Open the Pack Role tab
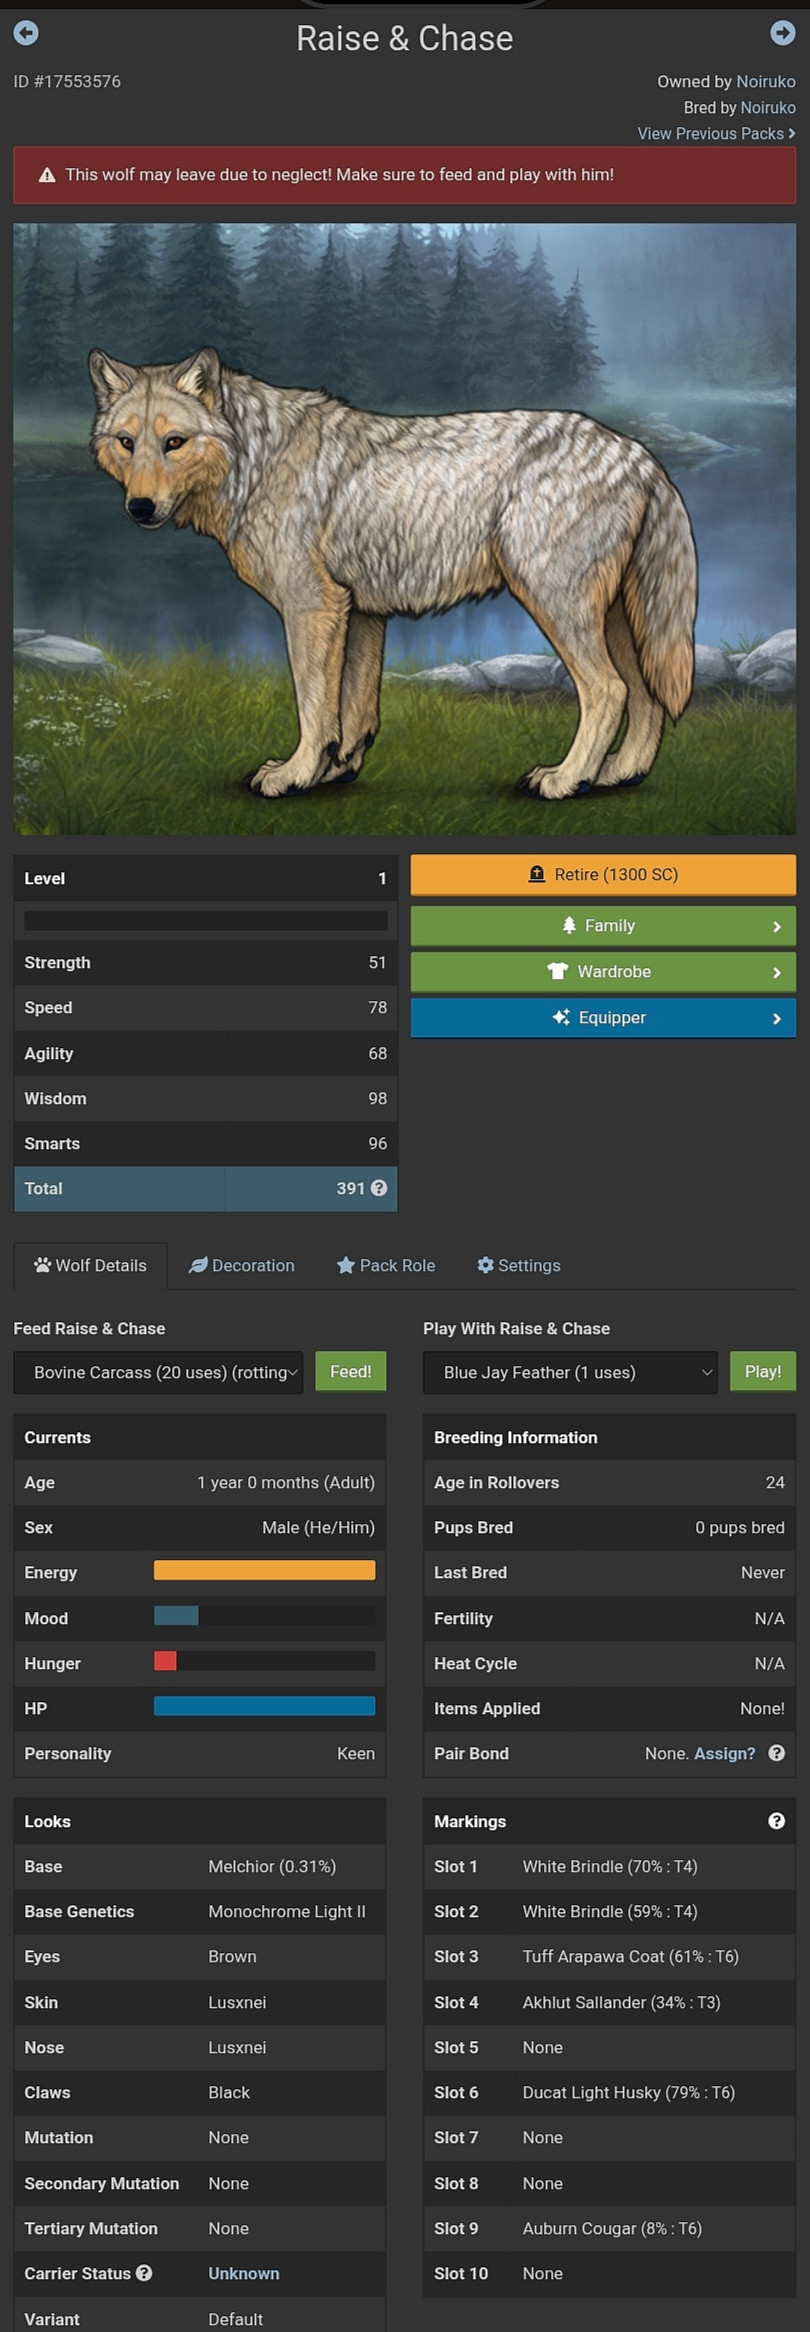The image size is (810, 2332). [386, 1265]
